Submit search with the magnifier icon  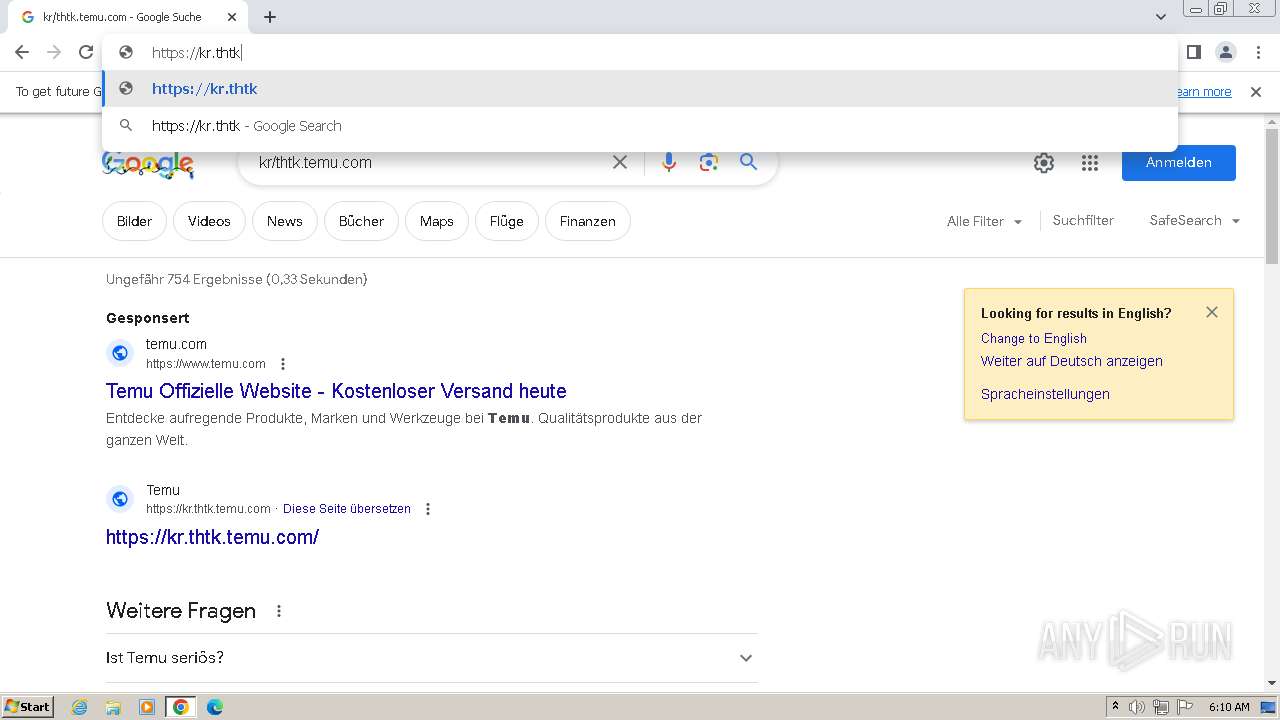pyautogui.click(x=748, y=162)
